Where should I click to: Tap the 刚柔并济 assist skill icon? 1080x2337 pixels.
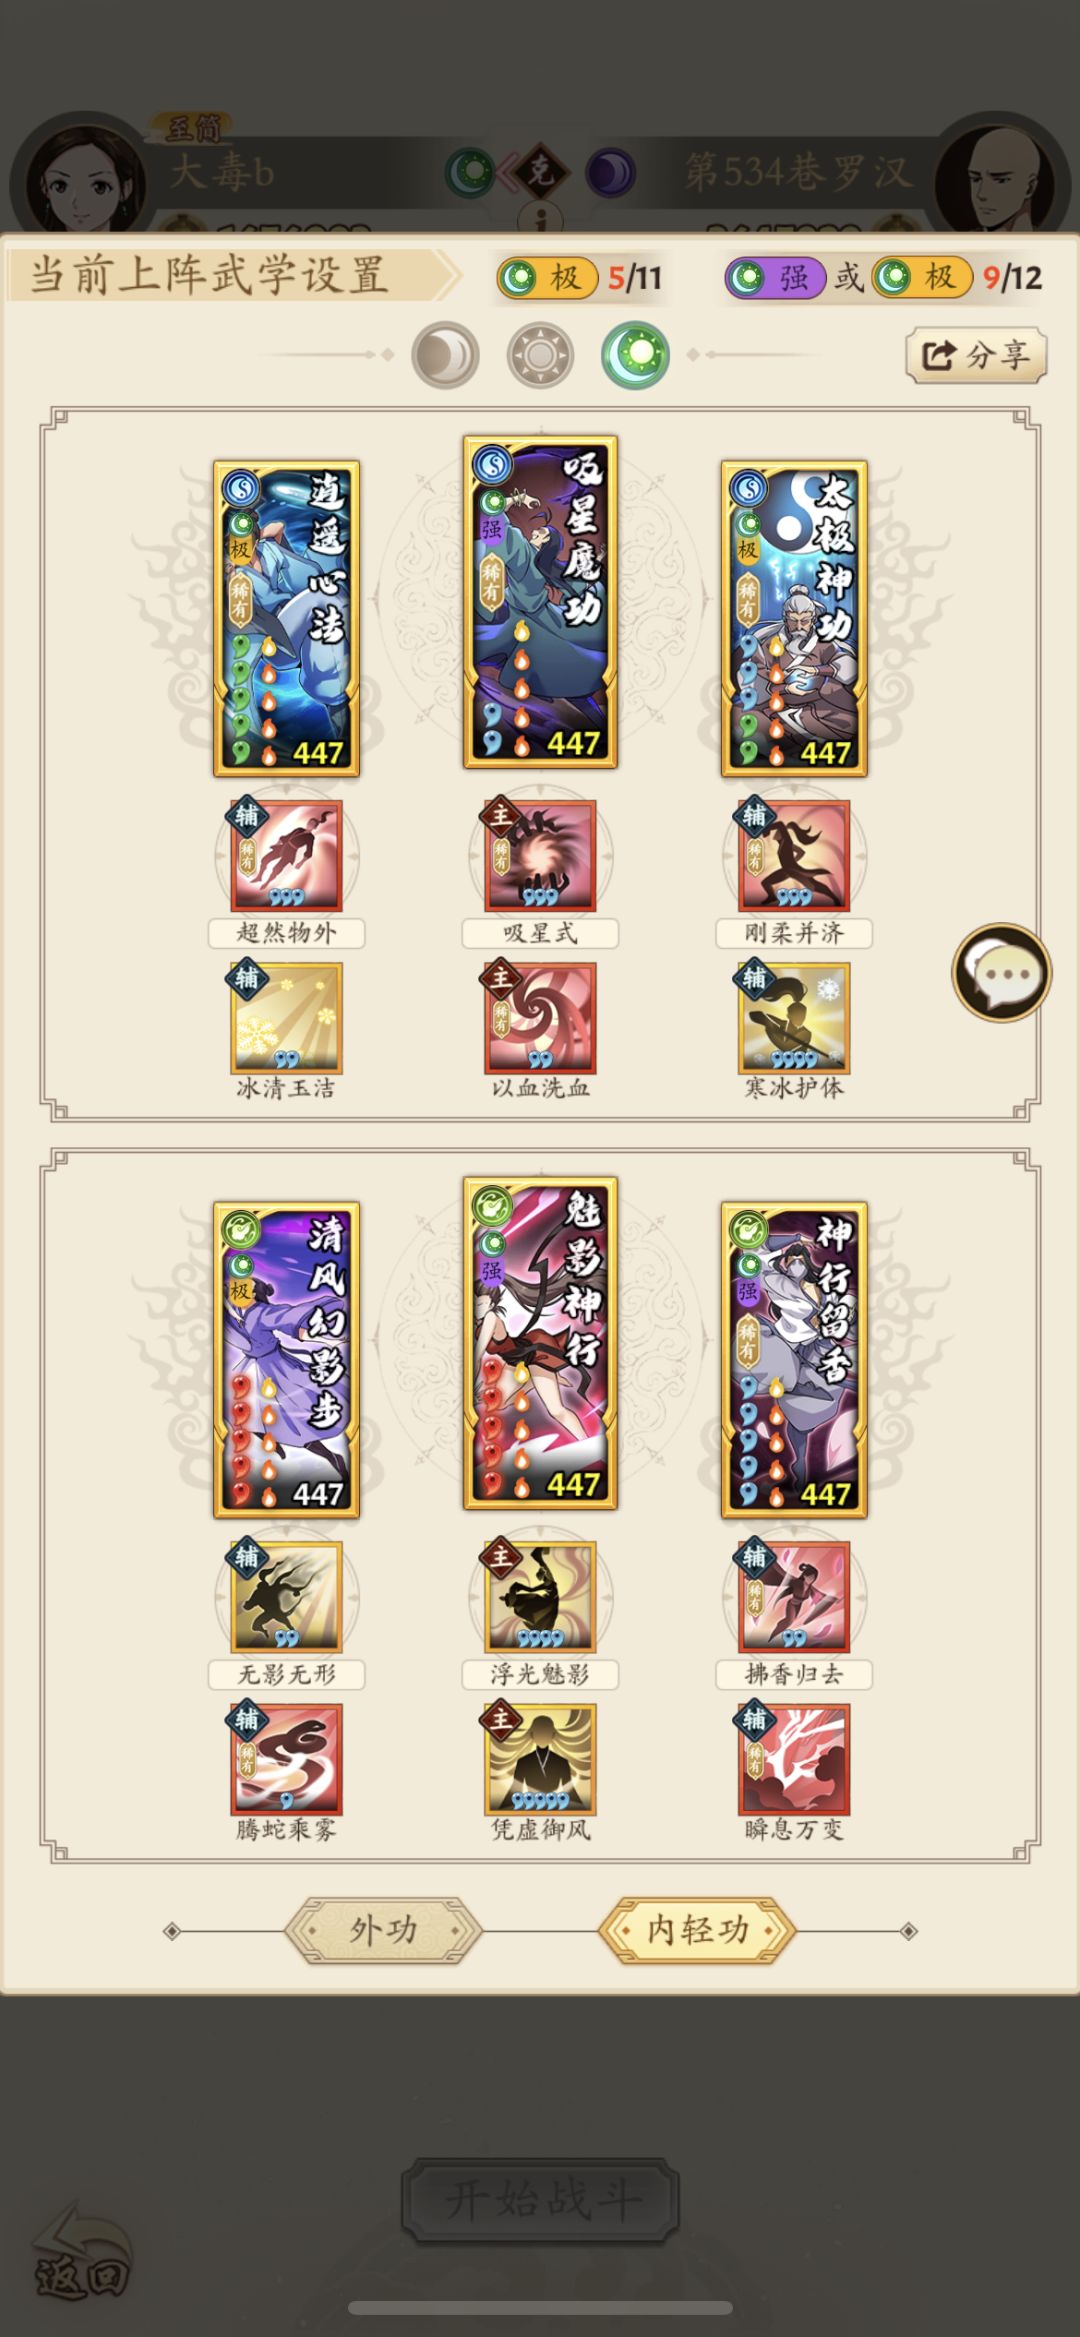[795, 856]
